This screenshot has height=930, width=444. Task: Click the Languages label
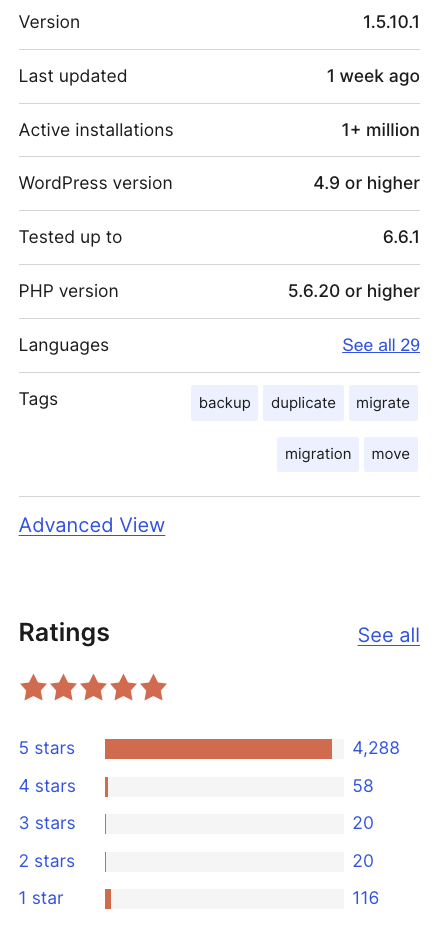(x=64, y=345)
